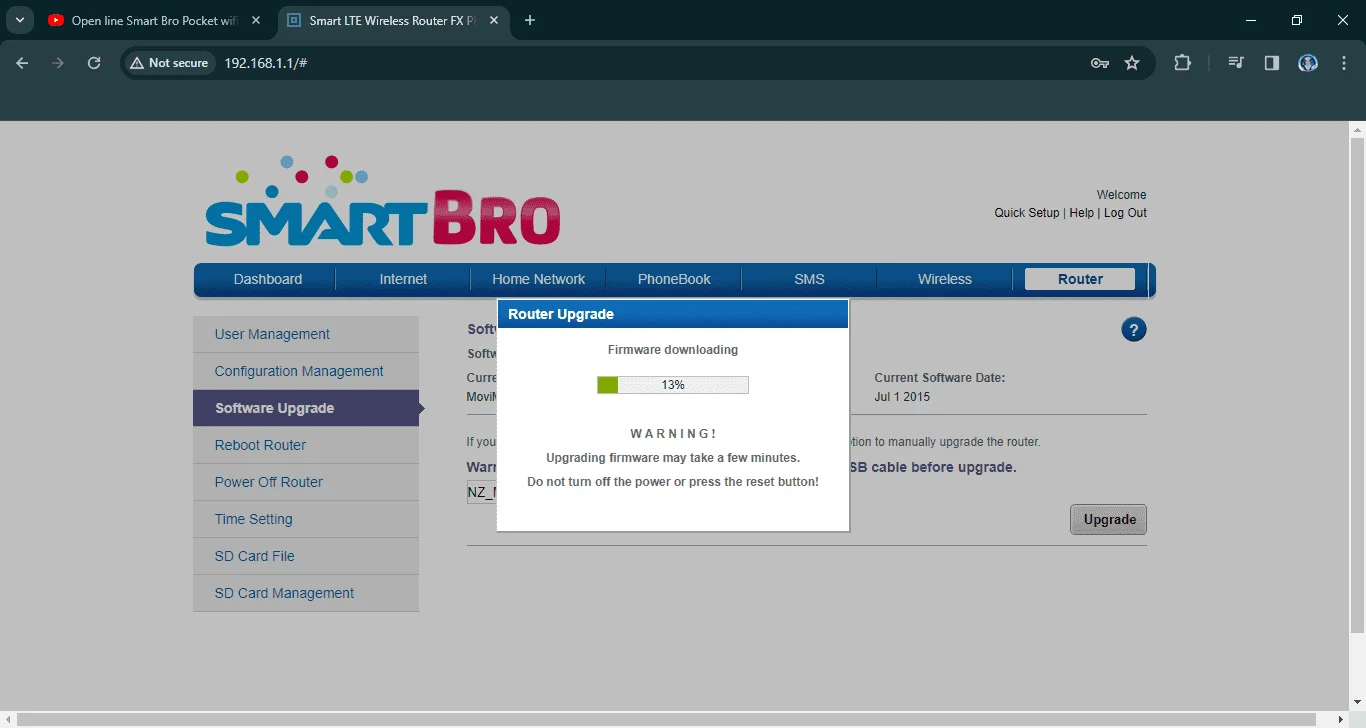Toggle the browser side panel icon
1366x728 pixels.
[1272, 63]
